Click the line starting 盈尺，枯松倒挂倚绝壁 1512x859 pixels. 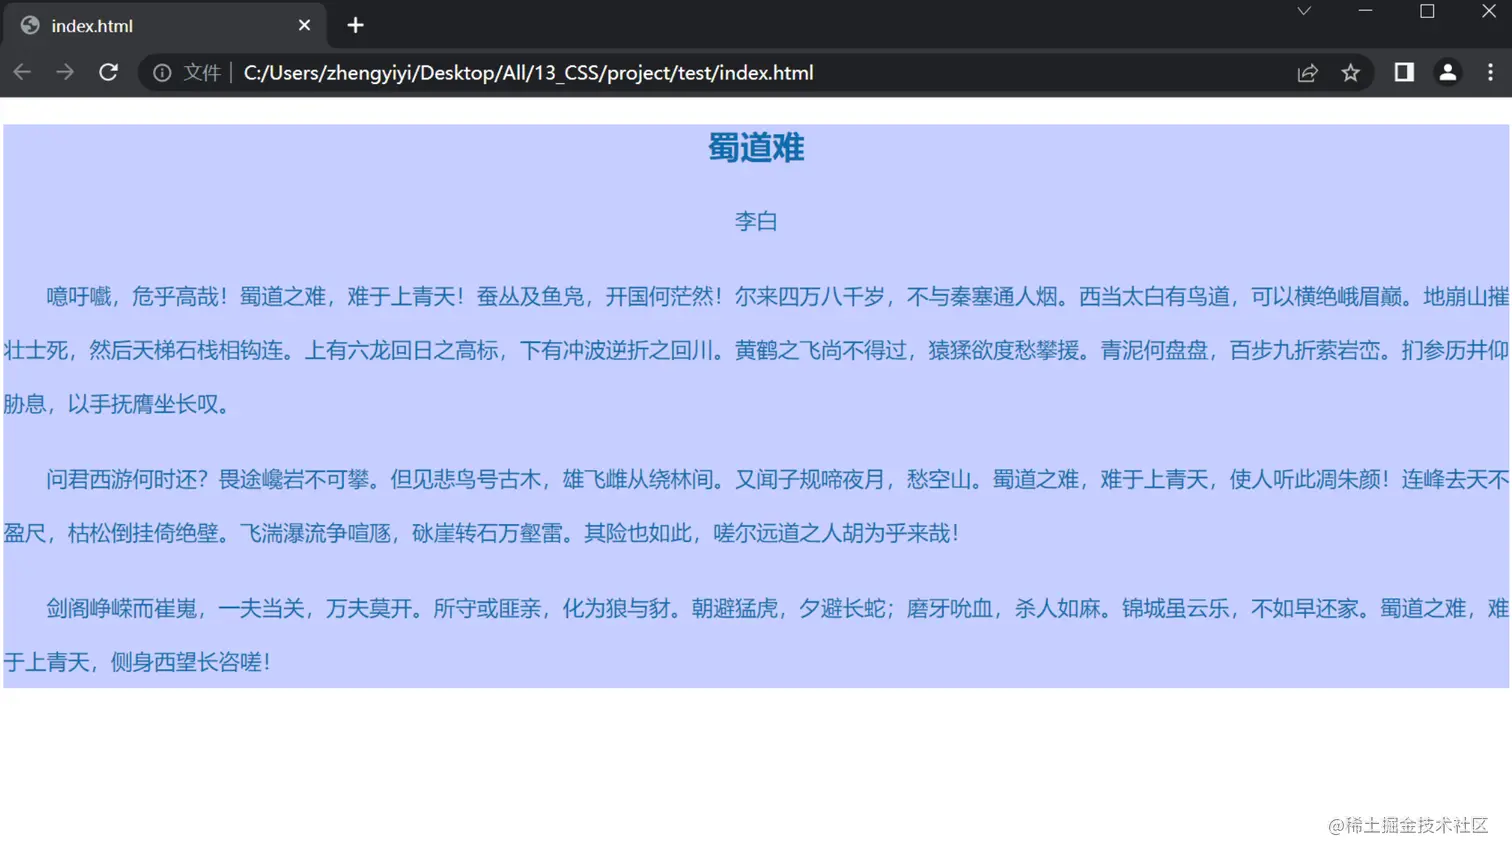coord(482,533)
